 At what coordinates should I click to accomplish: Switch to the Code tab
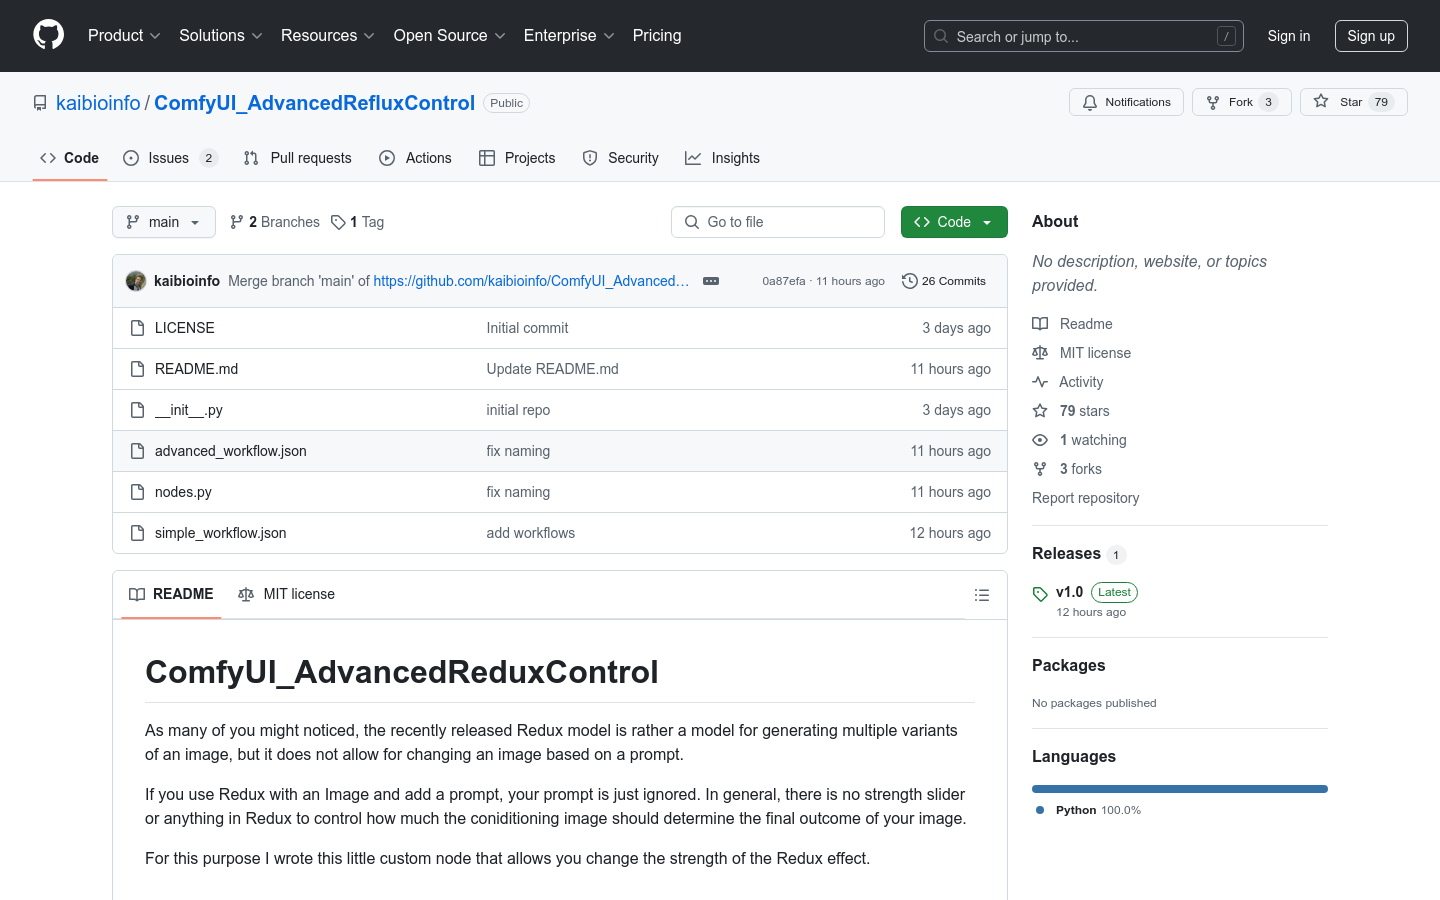pos(70,158)
